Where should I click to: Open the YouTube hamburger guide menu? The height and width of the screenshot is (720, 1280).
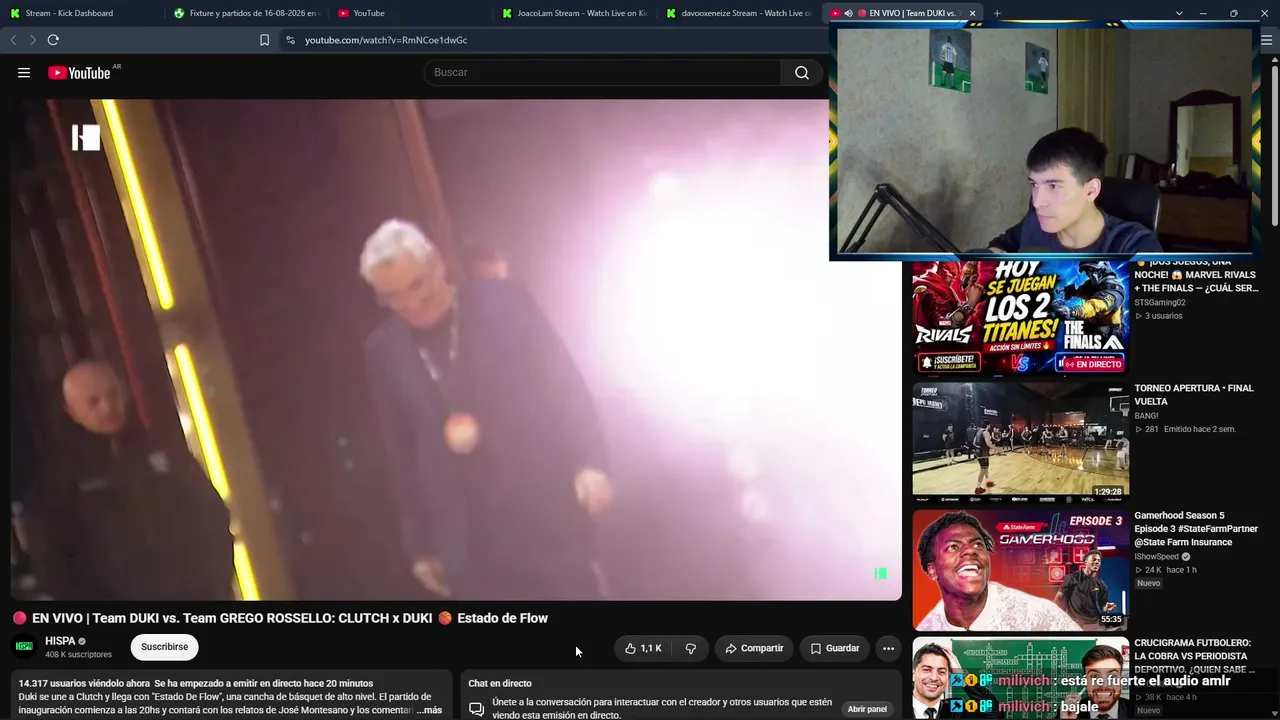24,73
